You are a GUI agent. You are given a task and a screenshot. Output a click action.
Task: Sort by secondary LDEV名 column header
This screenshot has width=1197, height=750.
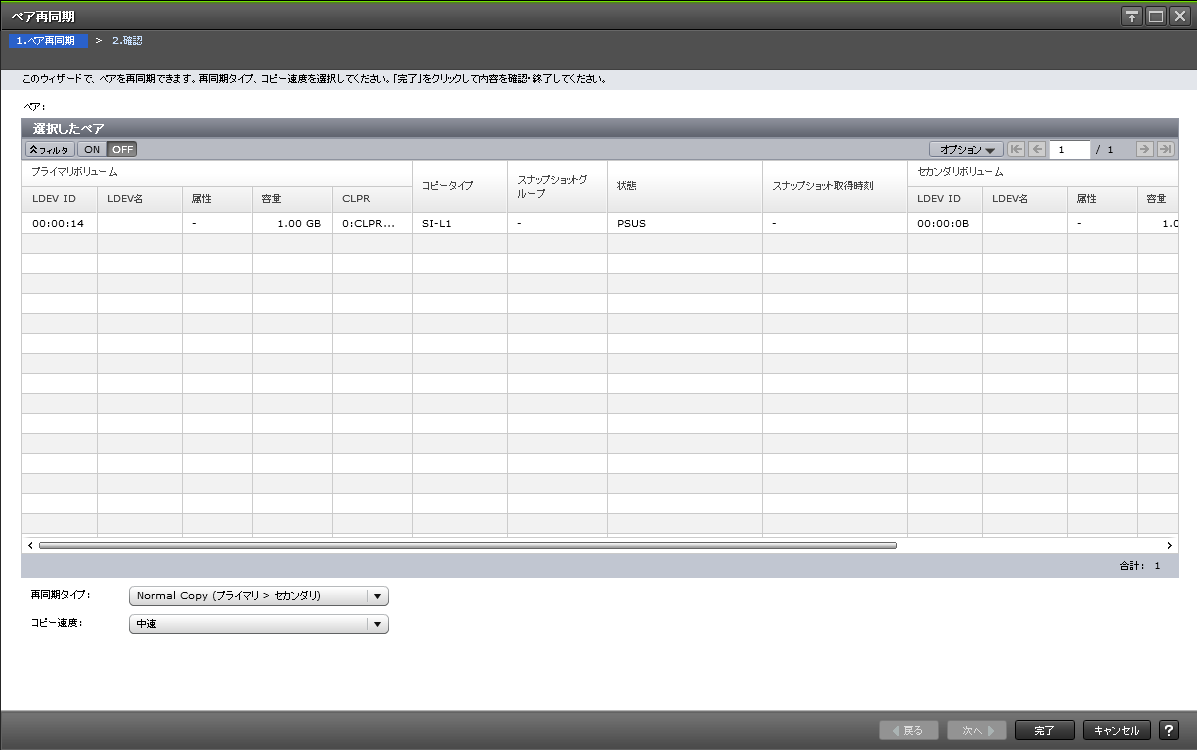pos(1024,199)
